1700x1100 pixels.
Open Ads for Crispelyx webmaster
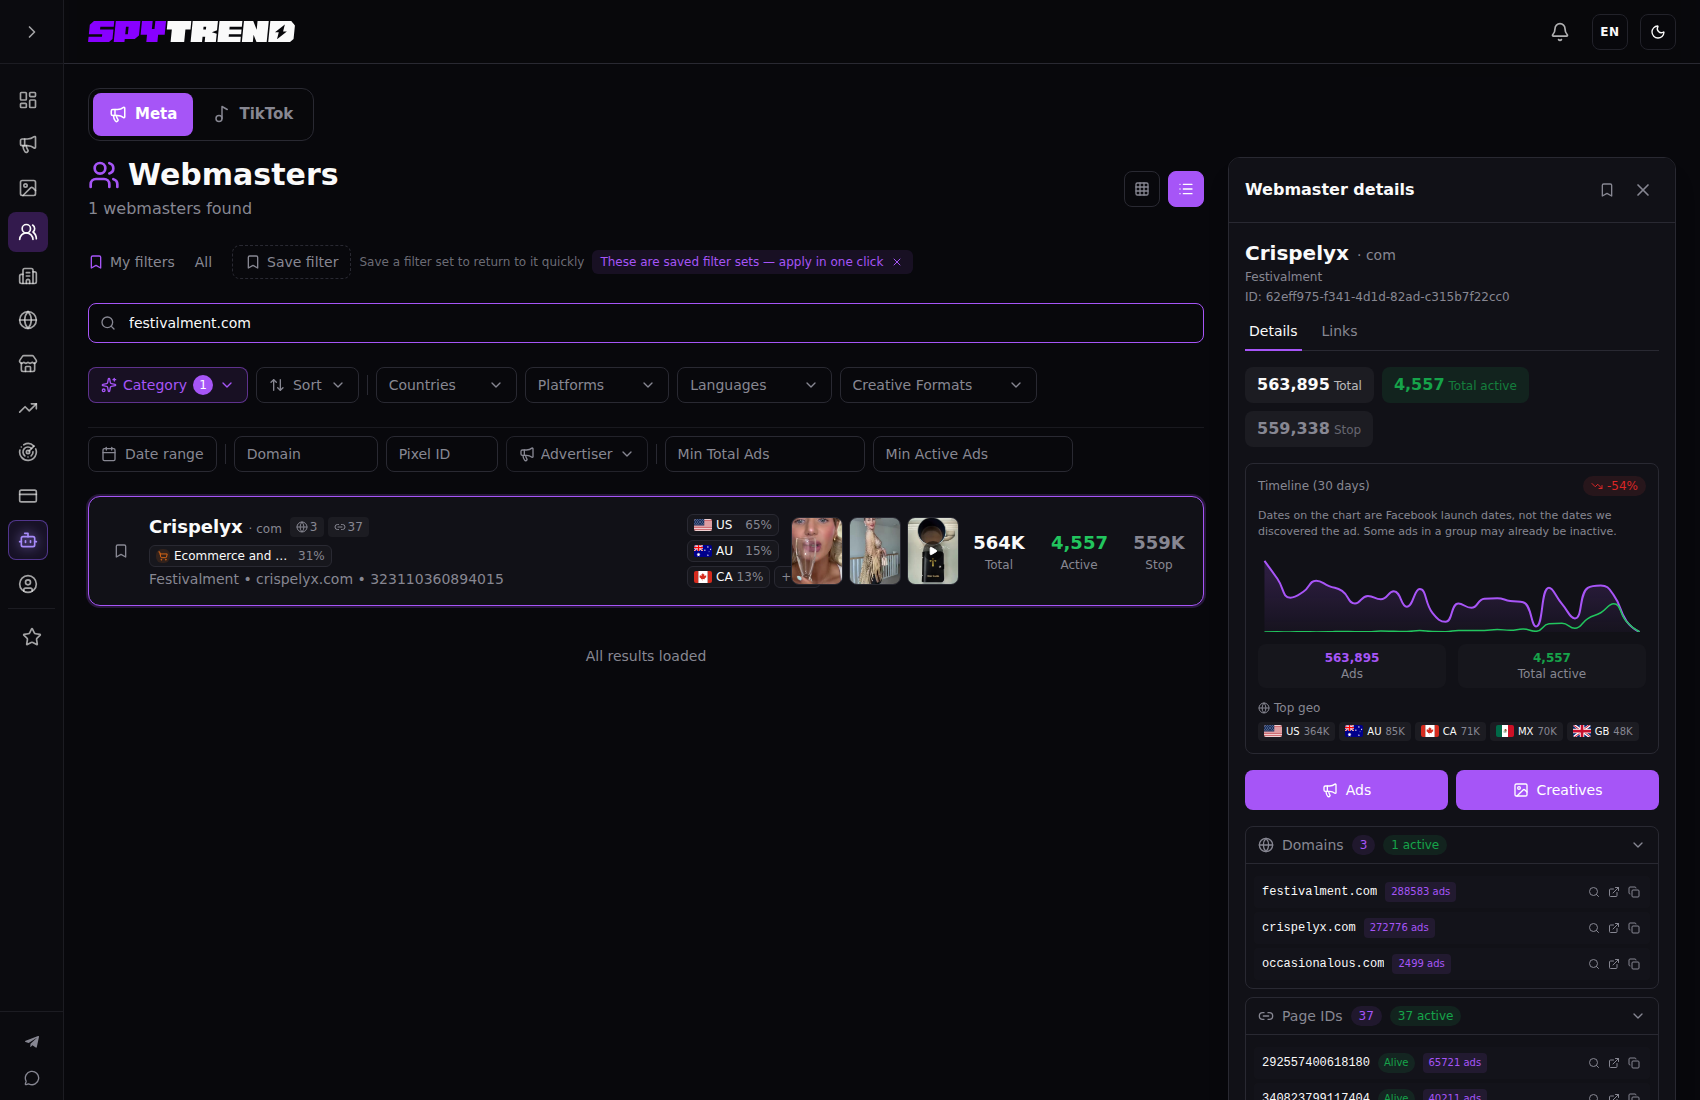tap(1346, 790)
